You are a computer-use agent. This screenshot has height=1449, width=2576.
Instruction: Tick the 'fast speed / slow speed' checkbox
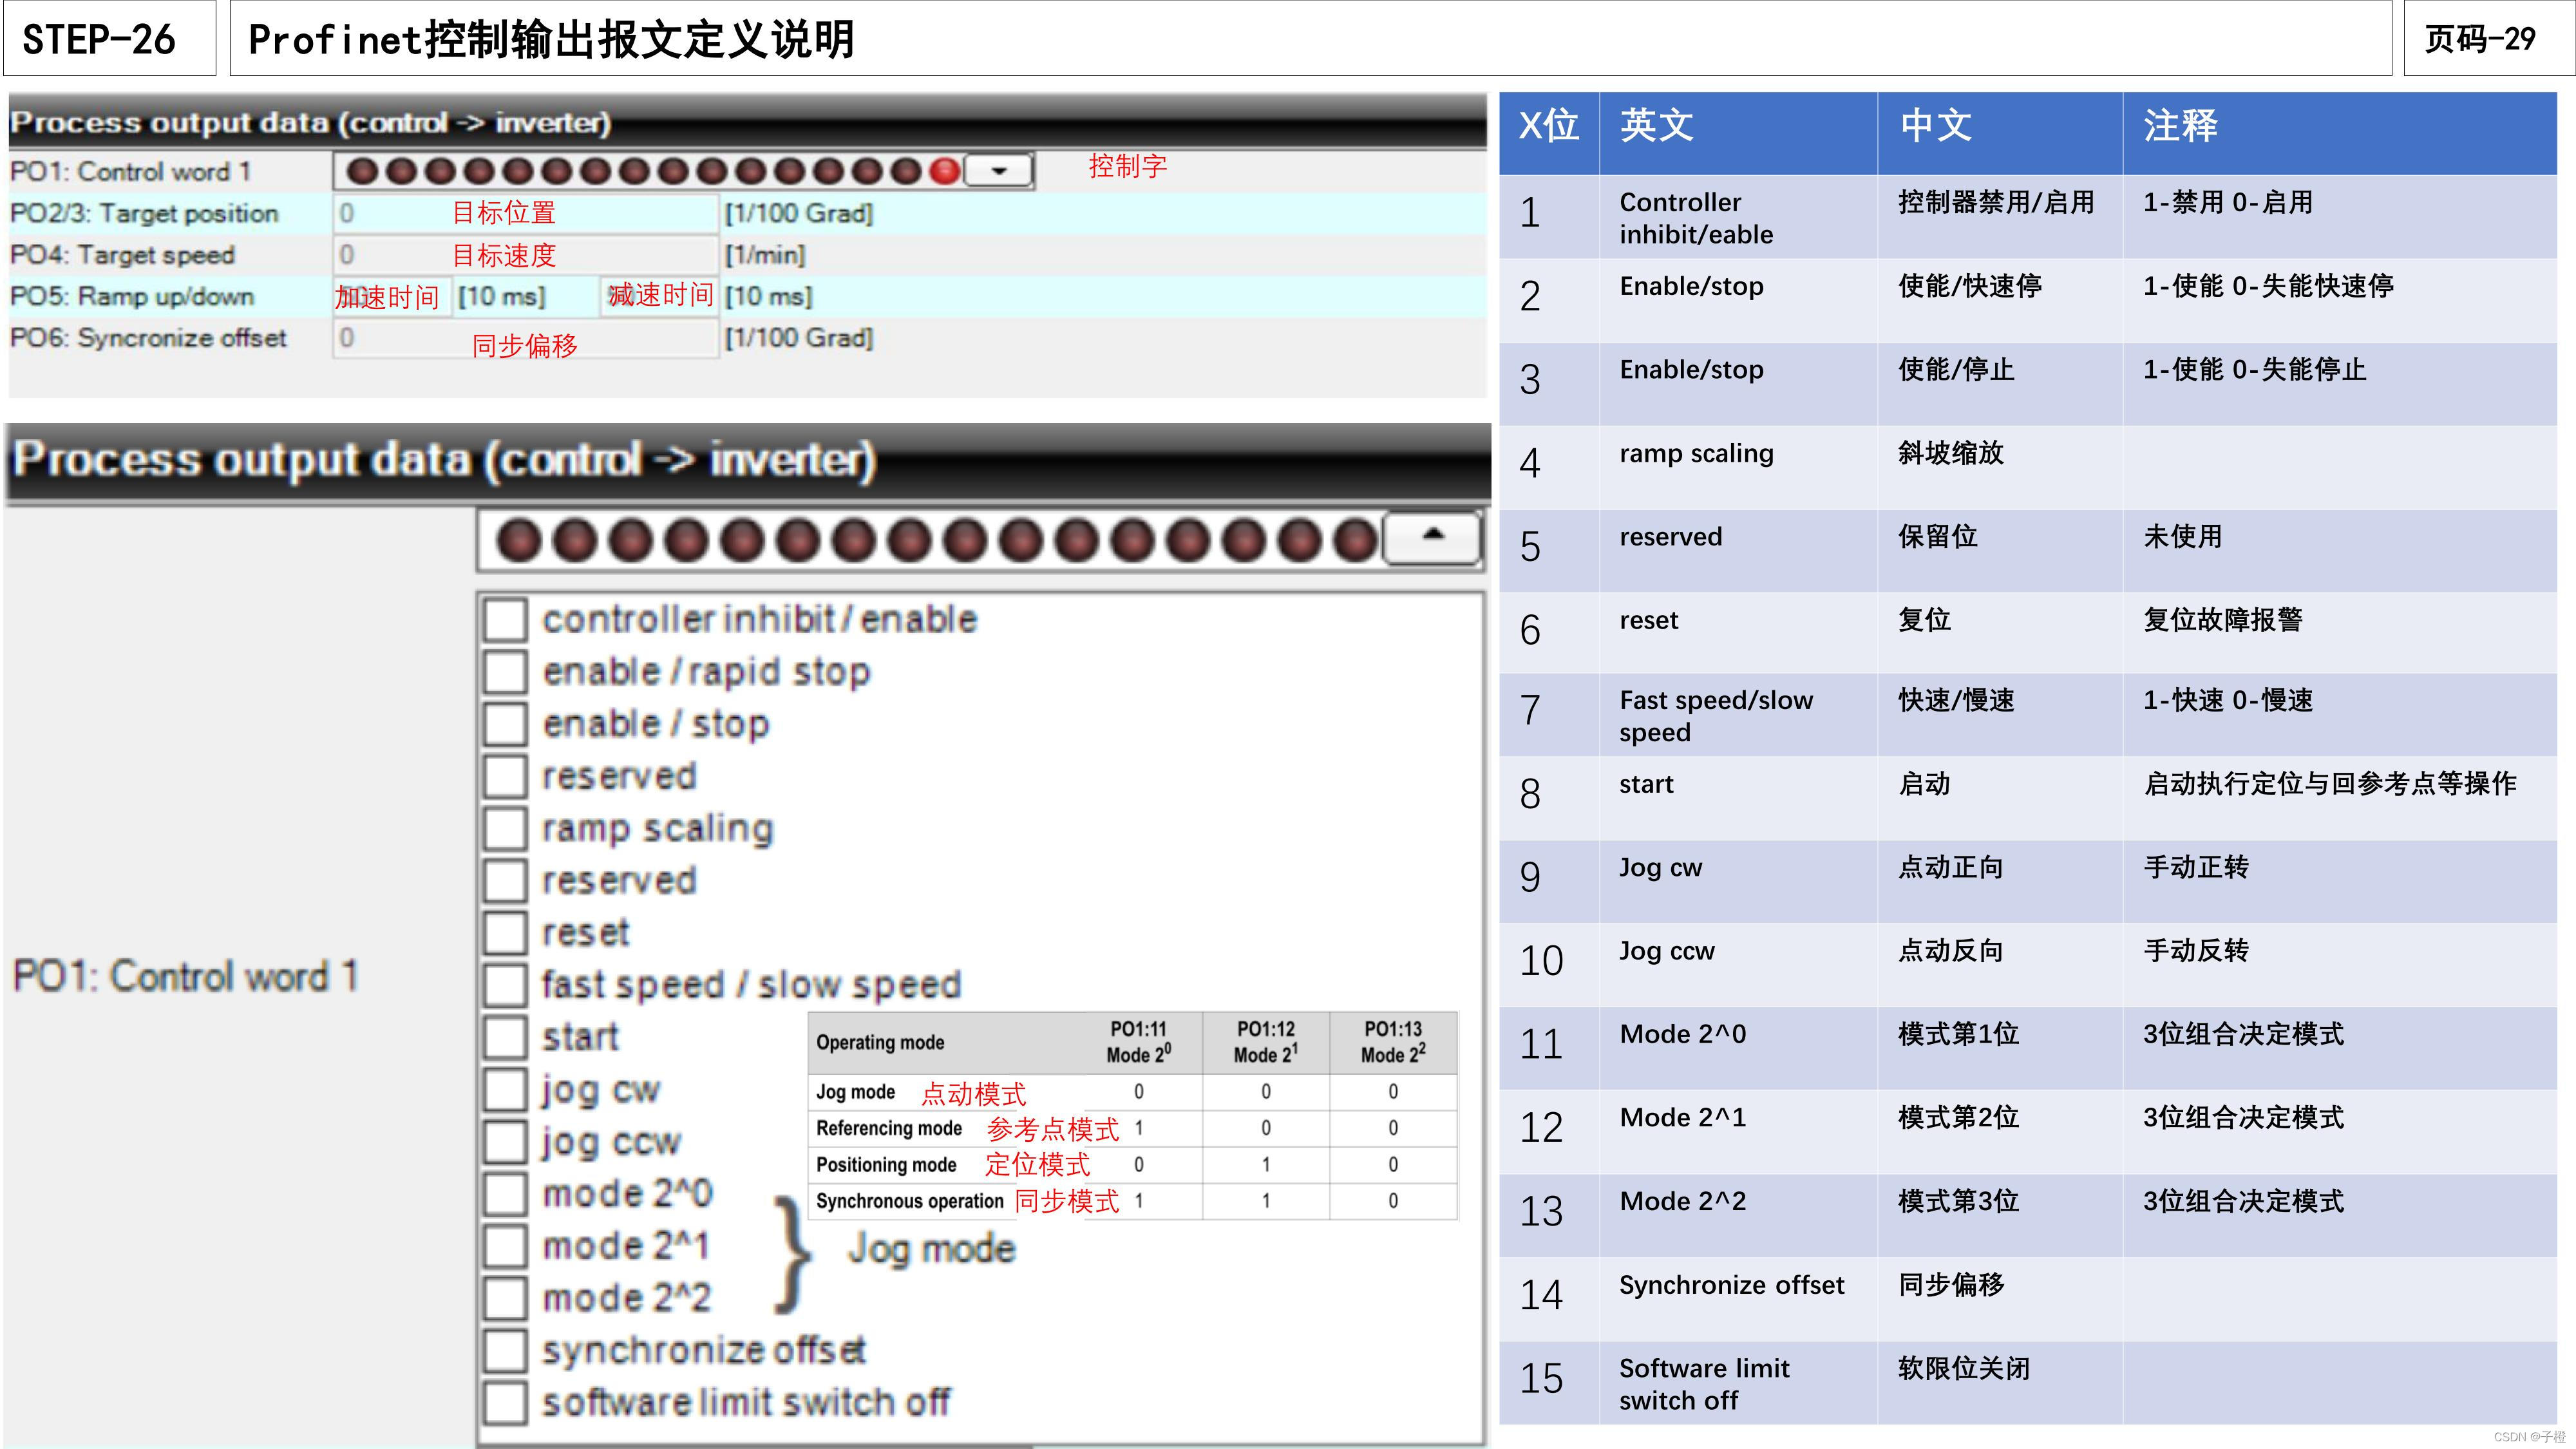pos(505,985)
